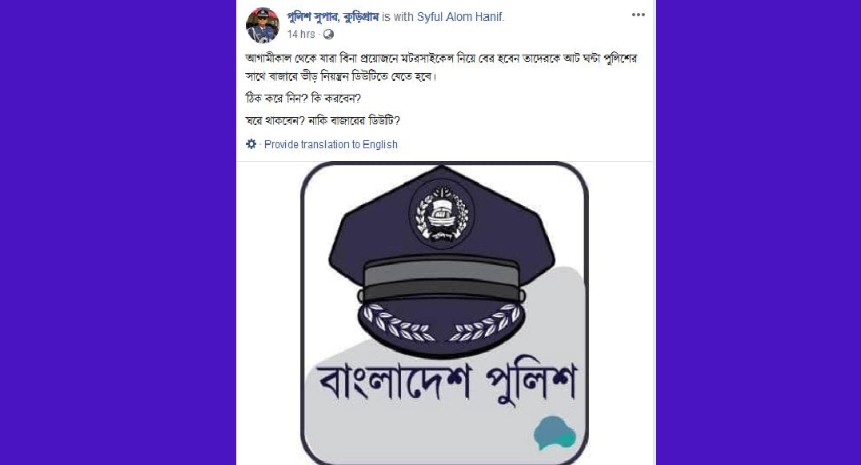This screenshot has height=465, width=861.
Task: Open the 14 hrs timestamp permalink
Action: (301, 34)
